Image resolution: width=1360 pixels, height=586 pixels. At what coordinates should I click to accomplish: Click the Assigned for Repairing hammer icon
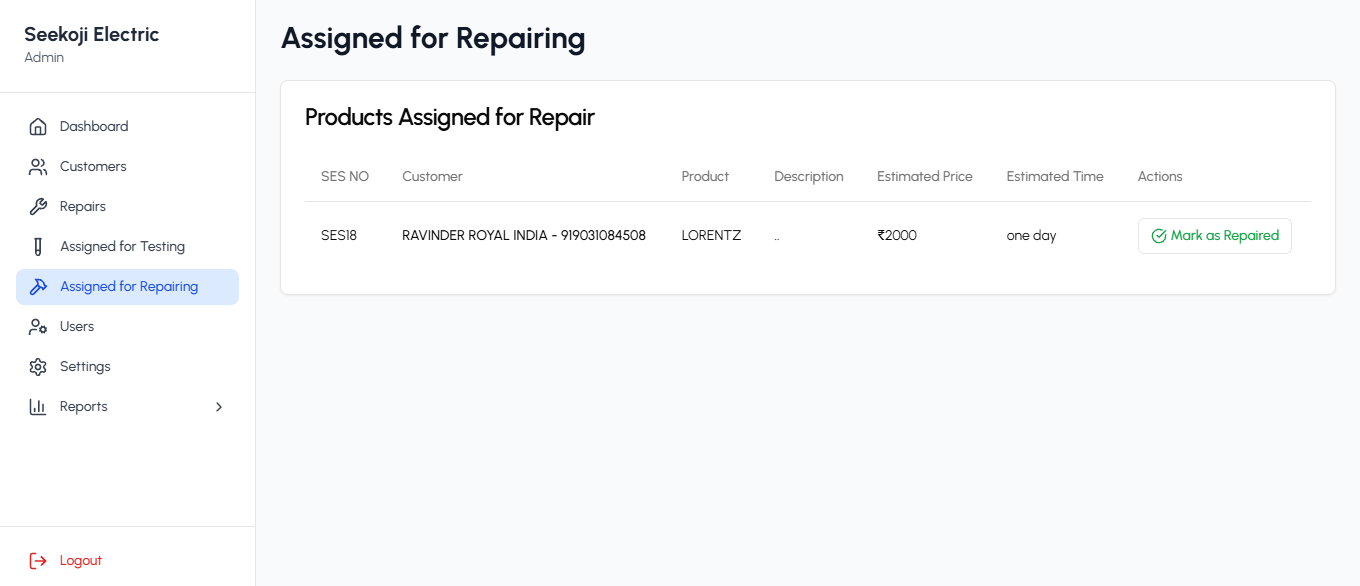pos(38,286)
